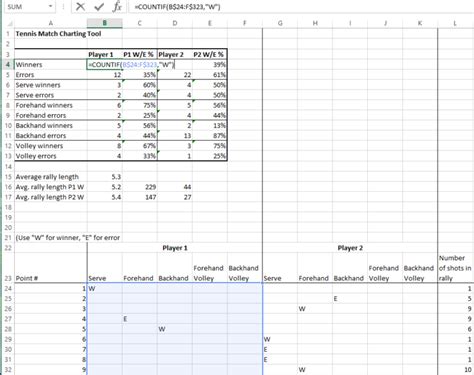Select column L header
The width and height of the screenshot is (474, 375).
pos(455,23)
